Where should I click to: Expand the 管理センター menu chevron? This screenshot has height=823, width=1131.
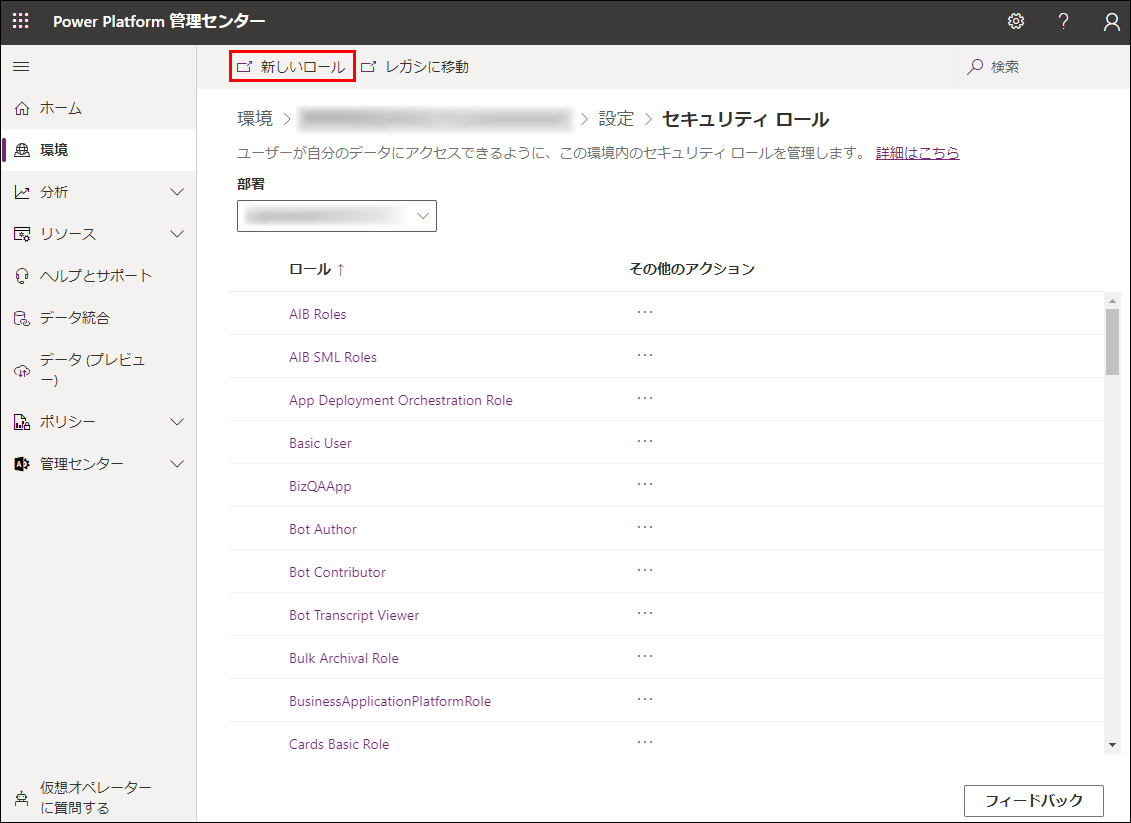pos(177,464)
